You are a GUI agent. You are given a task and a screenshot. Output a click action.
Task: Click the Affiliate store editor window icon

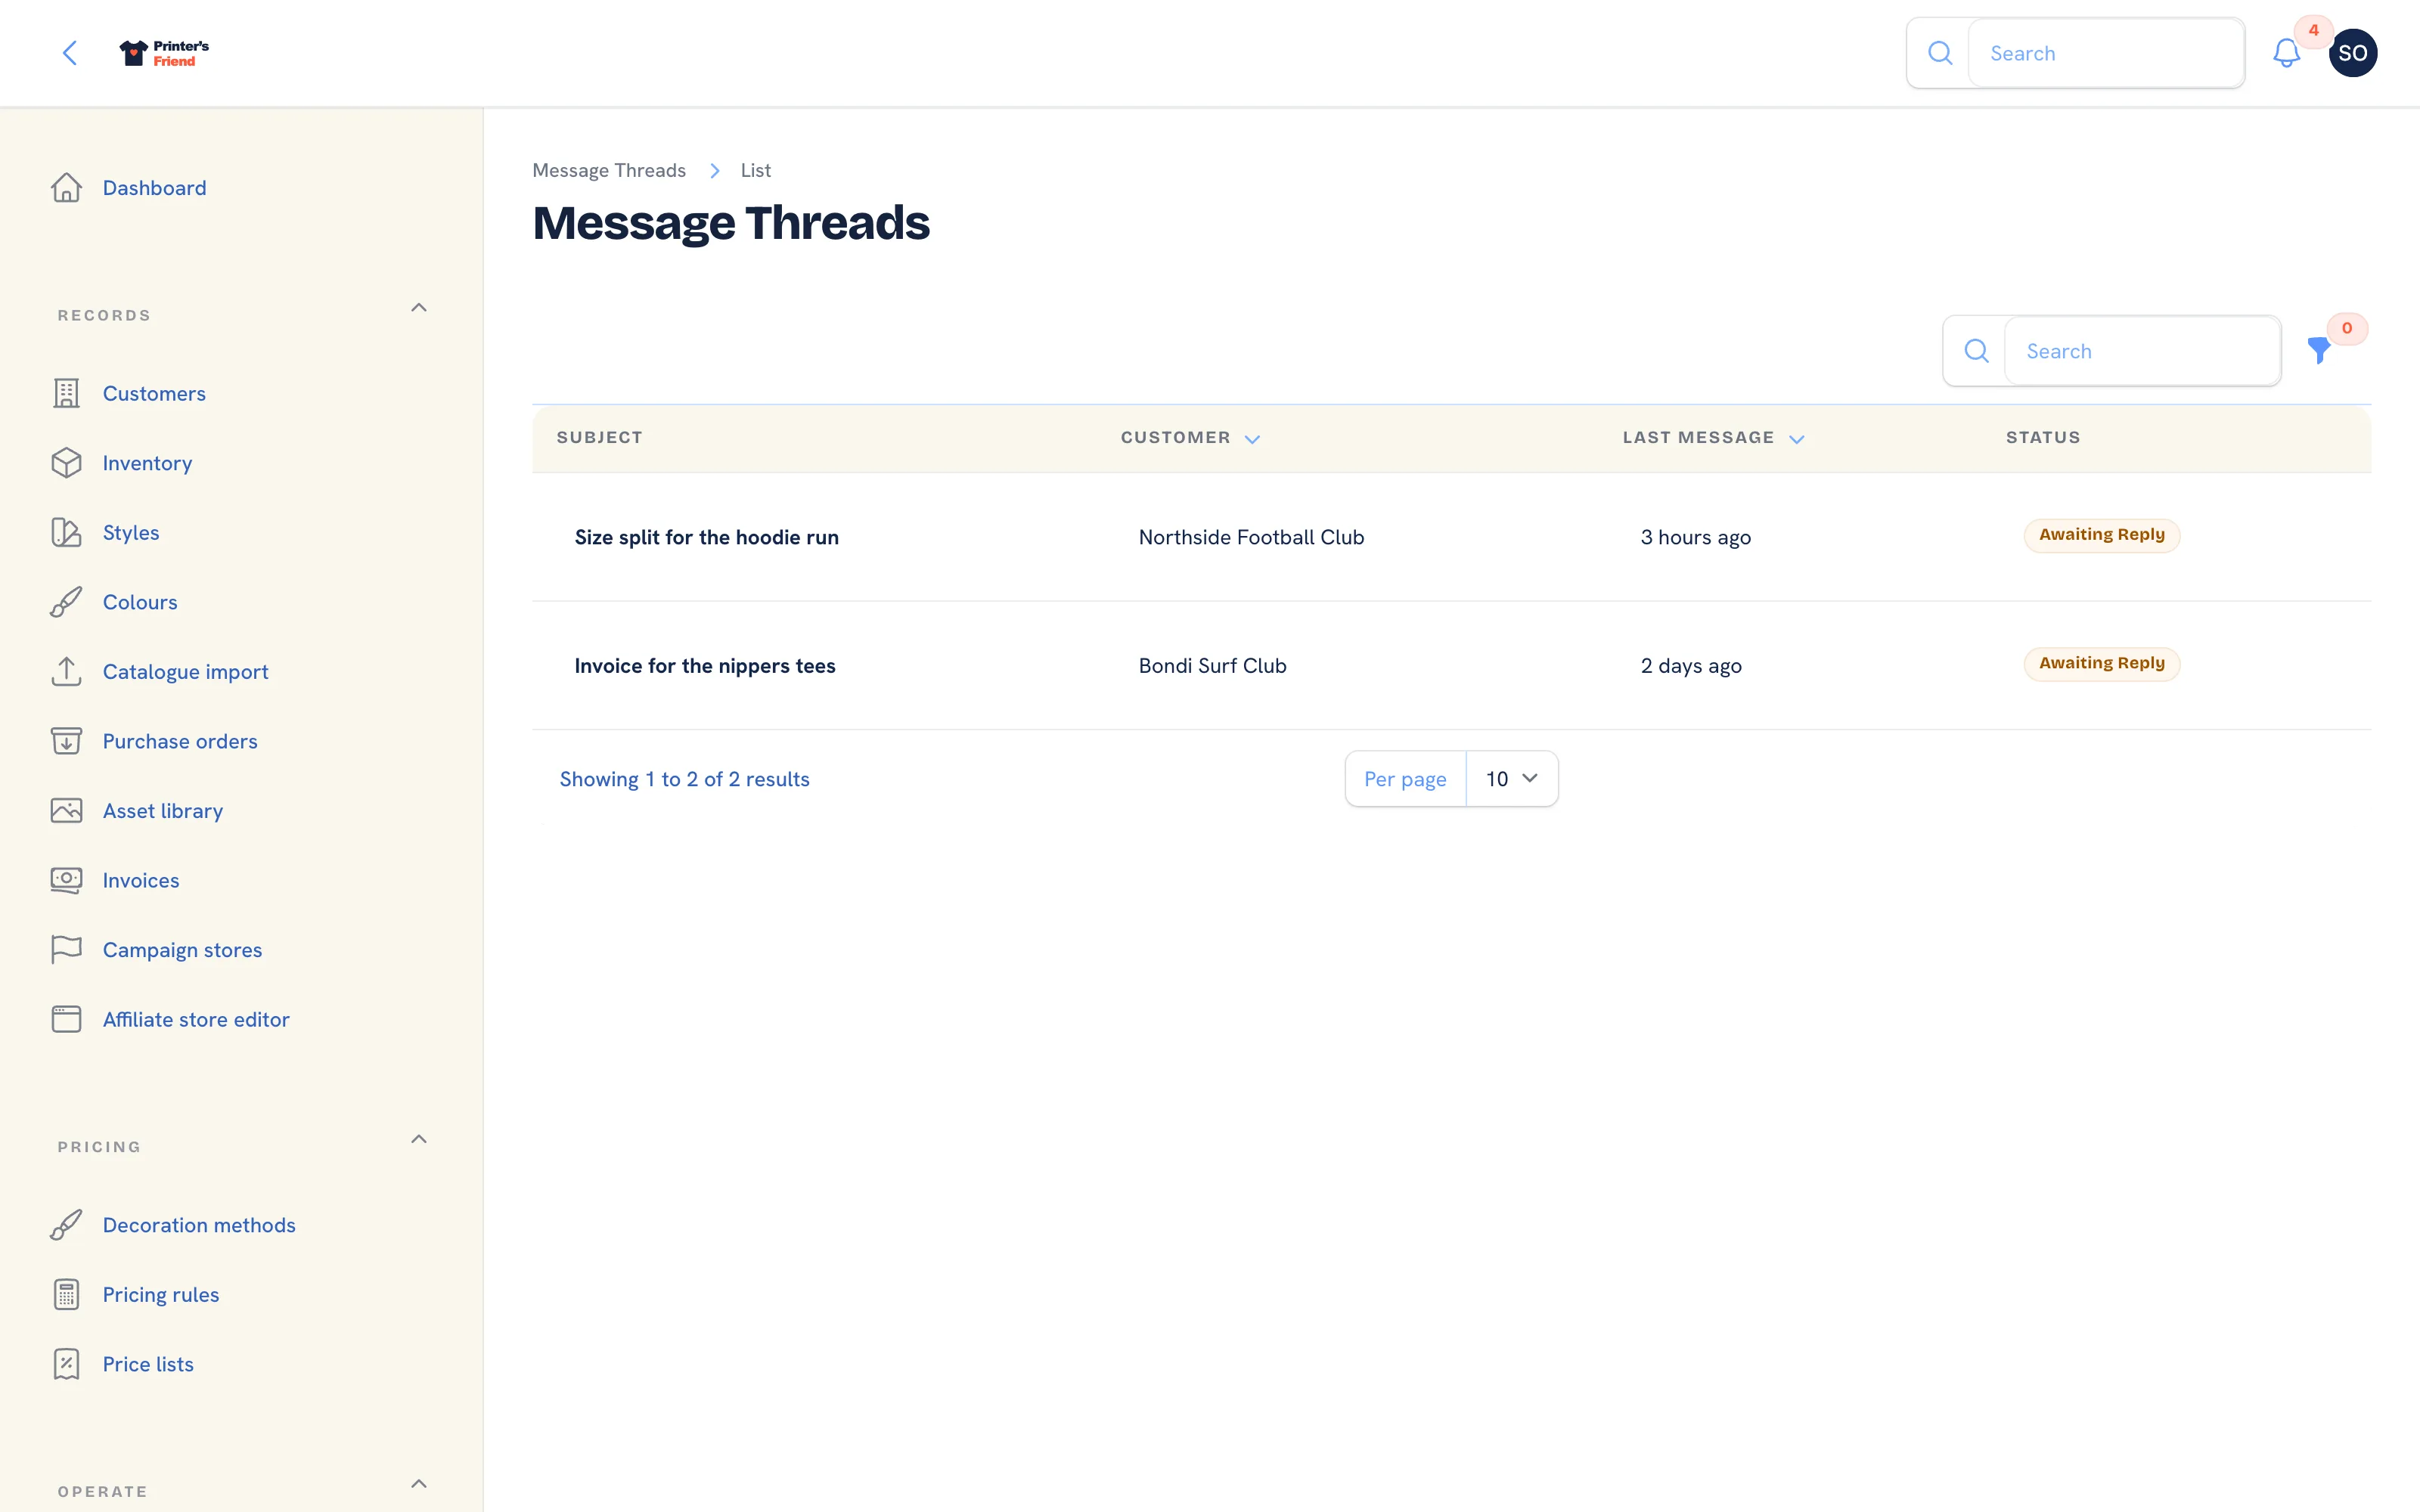[66, 1019]
